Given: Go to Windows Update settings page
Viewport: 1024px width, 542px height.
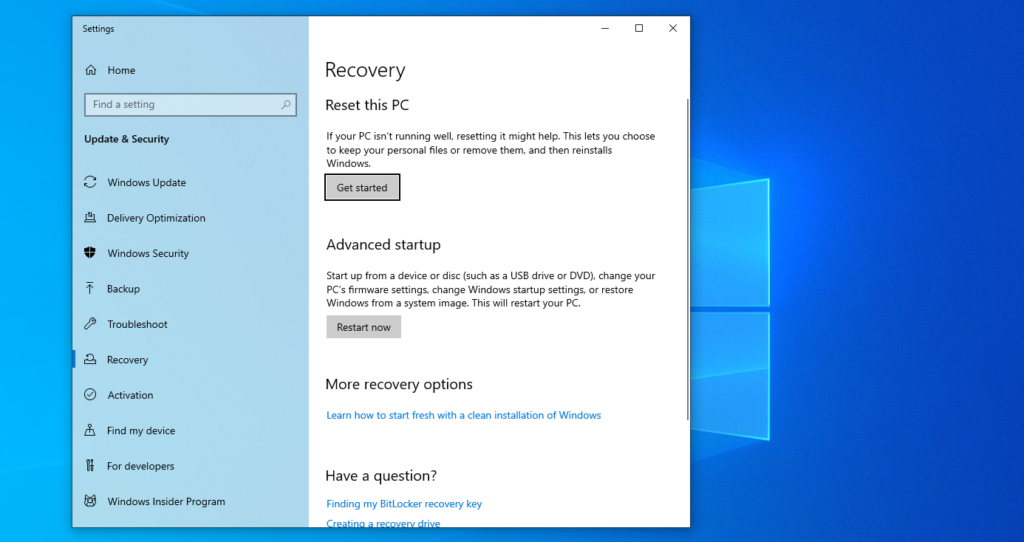Looking at the screenshot, I should 146,183.
